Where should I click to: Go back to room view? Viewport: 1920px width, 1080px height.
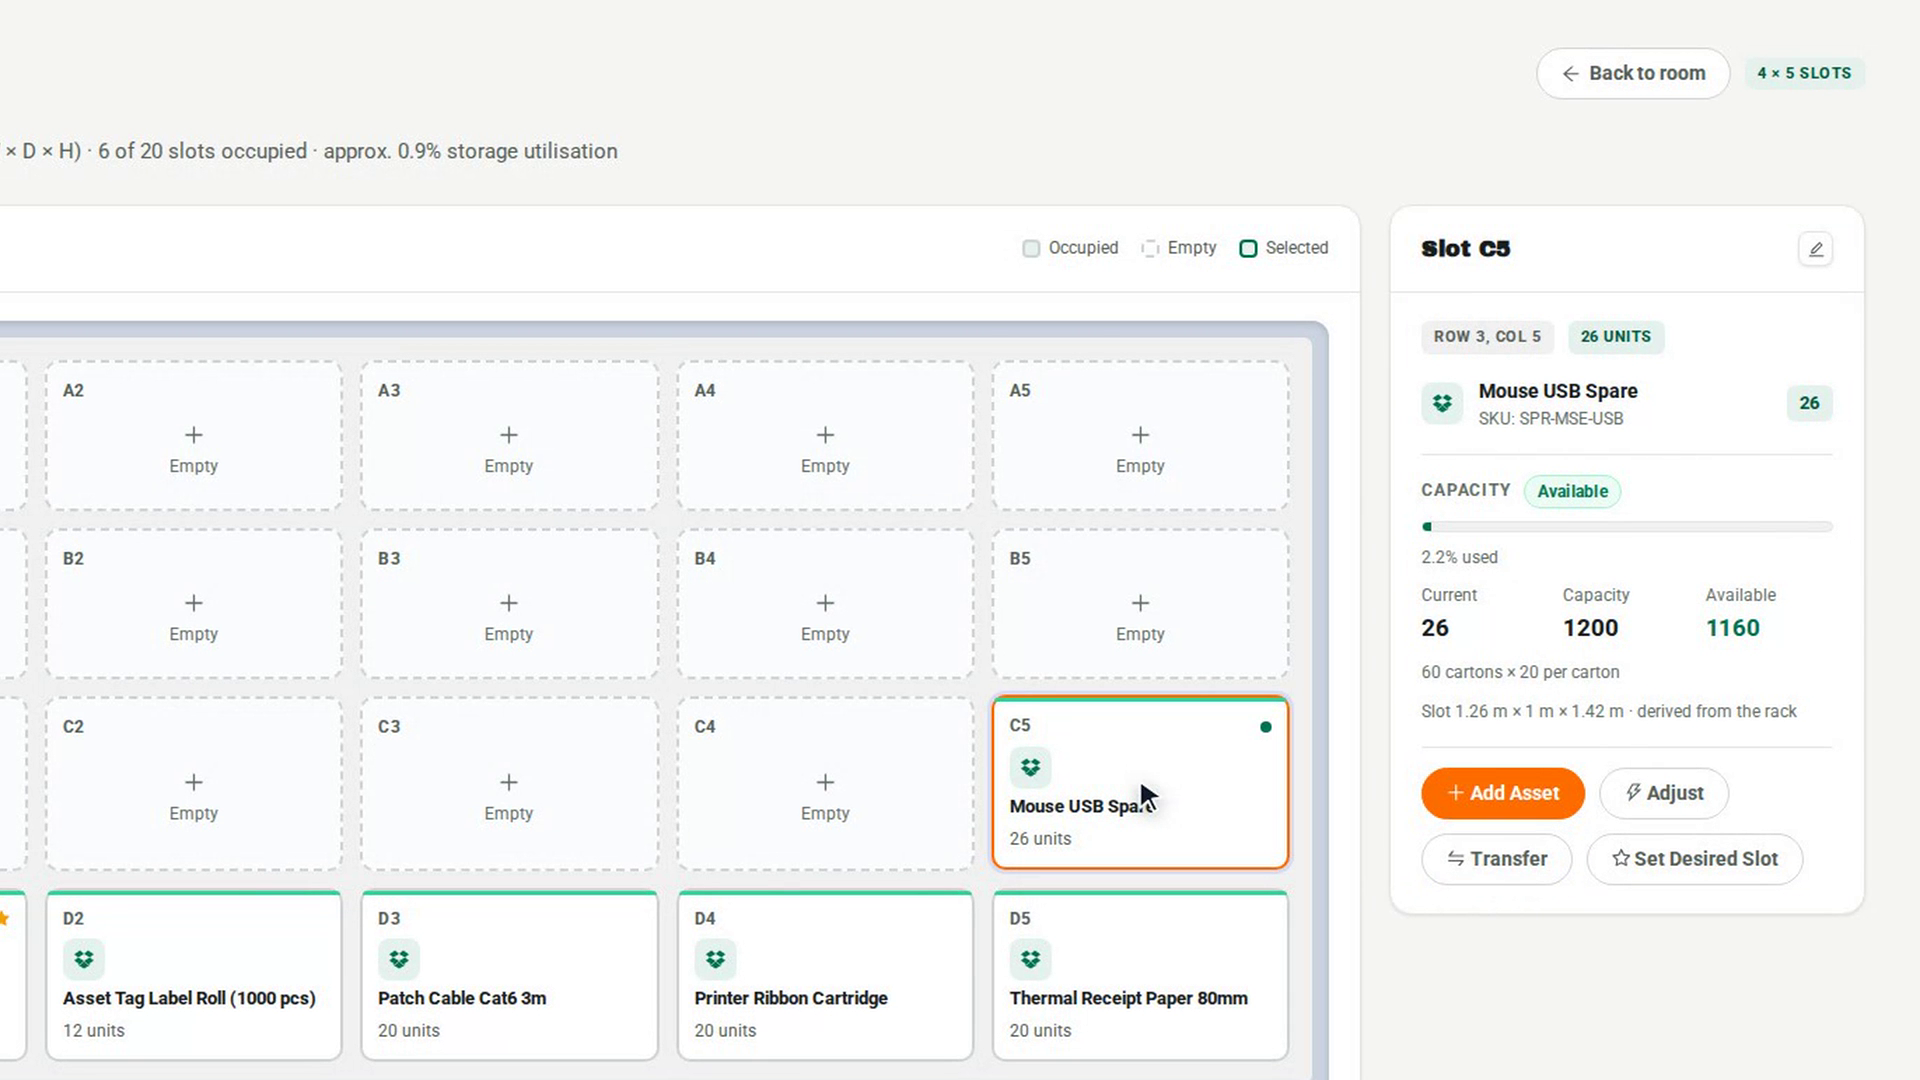(1633, 73)
